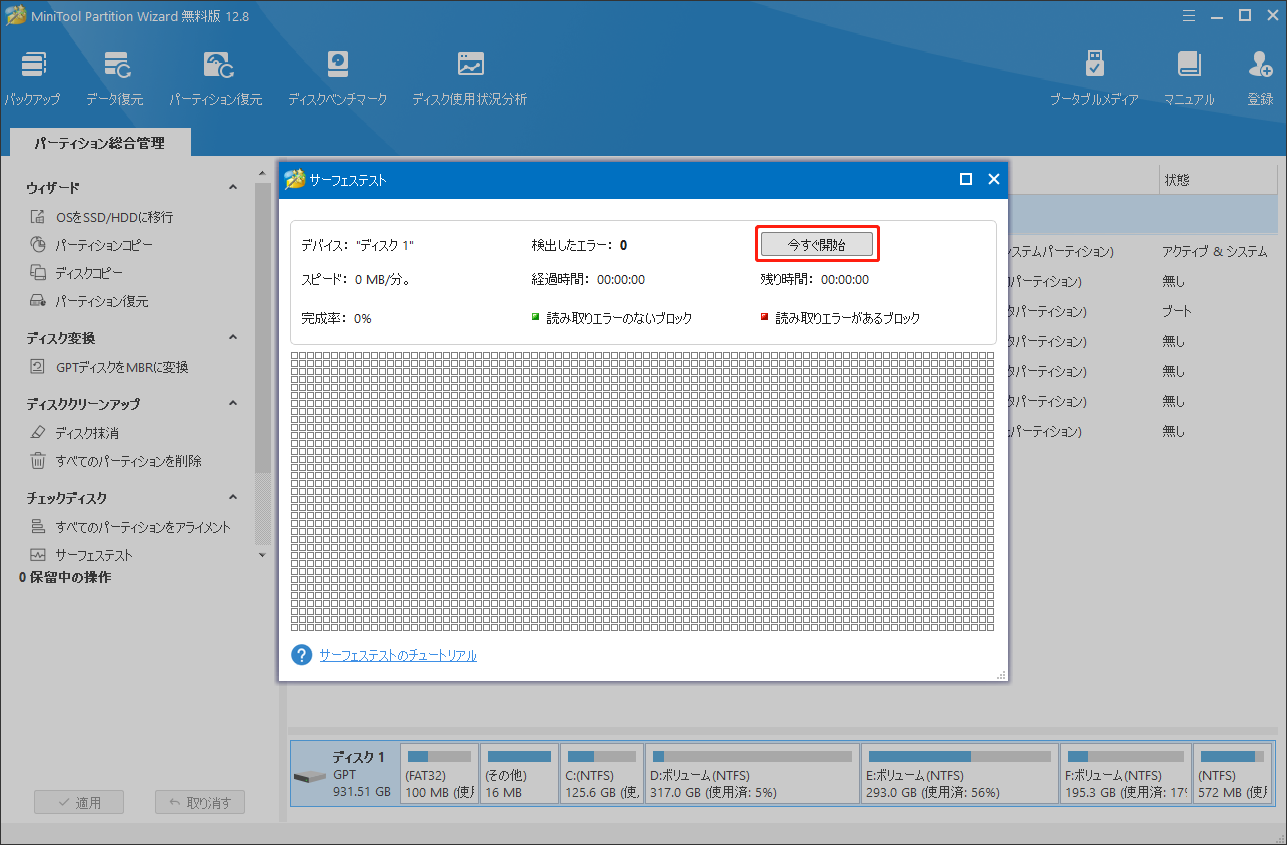Screen dimensions: 1287x845
Task: Click the 0 保留中の操作 label
Action: [65, 578]
